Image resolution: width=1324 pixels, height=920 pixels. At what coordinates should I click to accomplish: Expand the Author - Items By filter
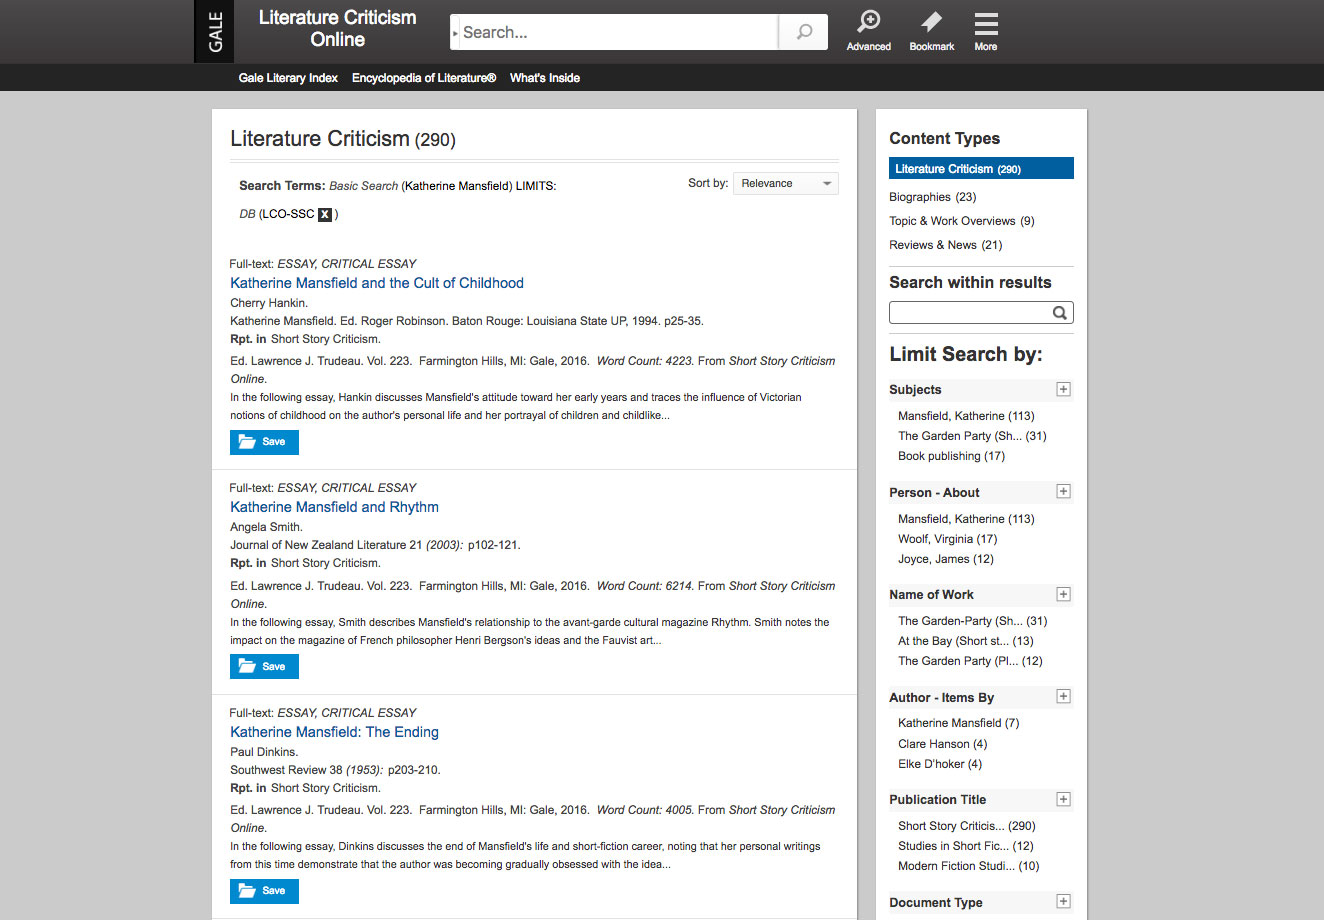coord(1063,696)
